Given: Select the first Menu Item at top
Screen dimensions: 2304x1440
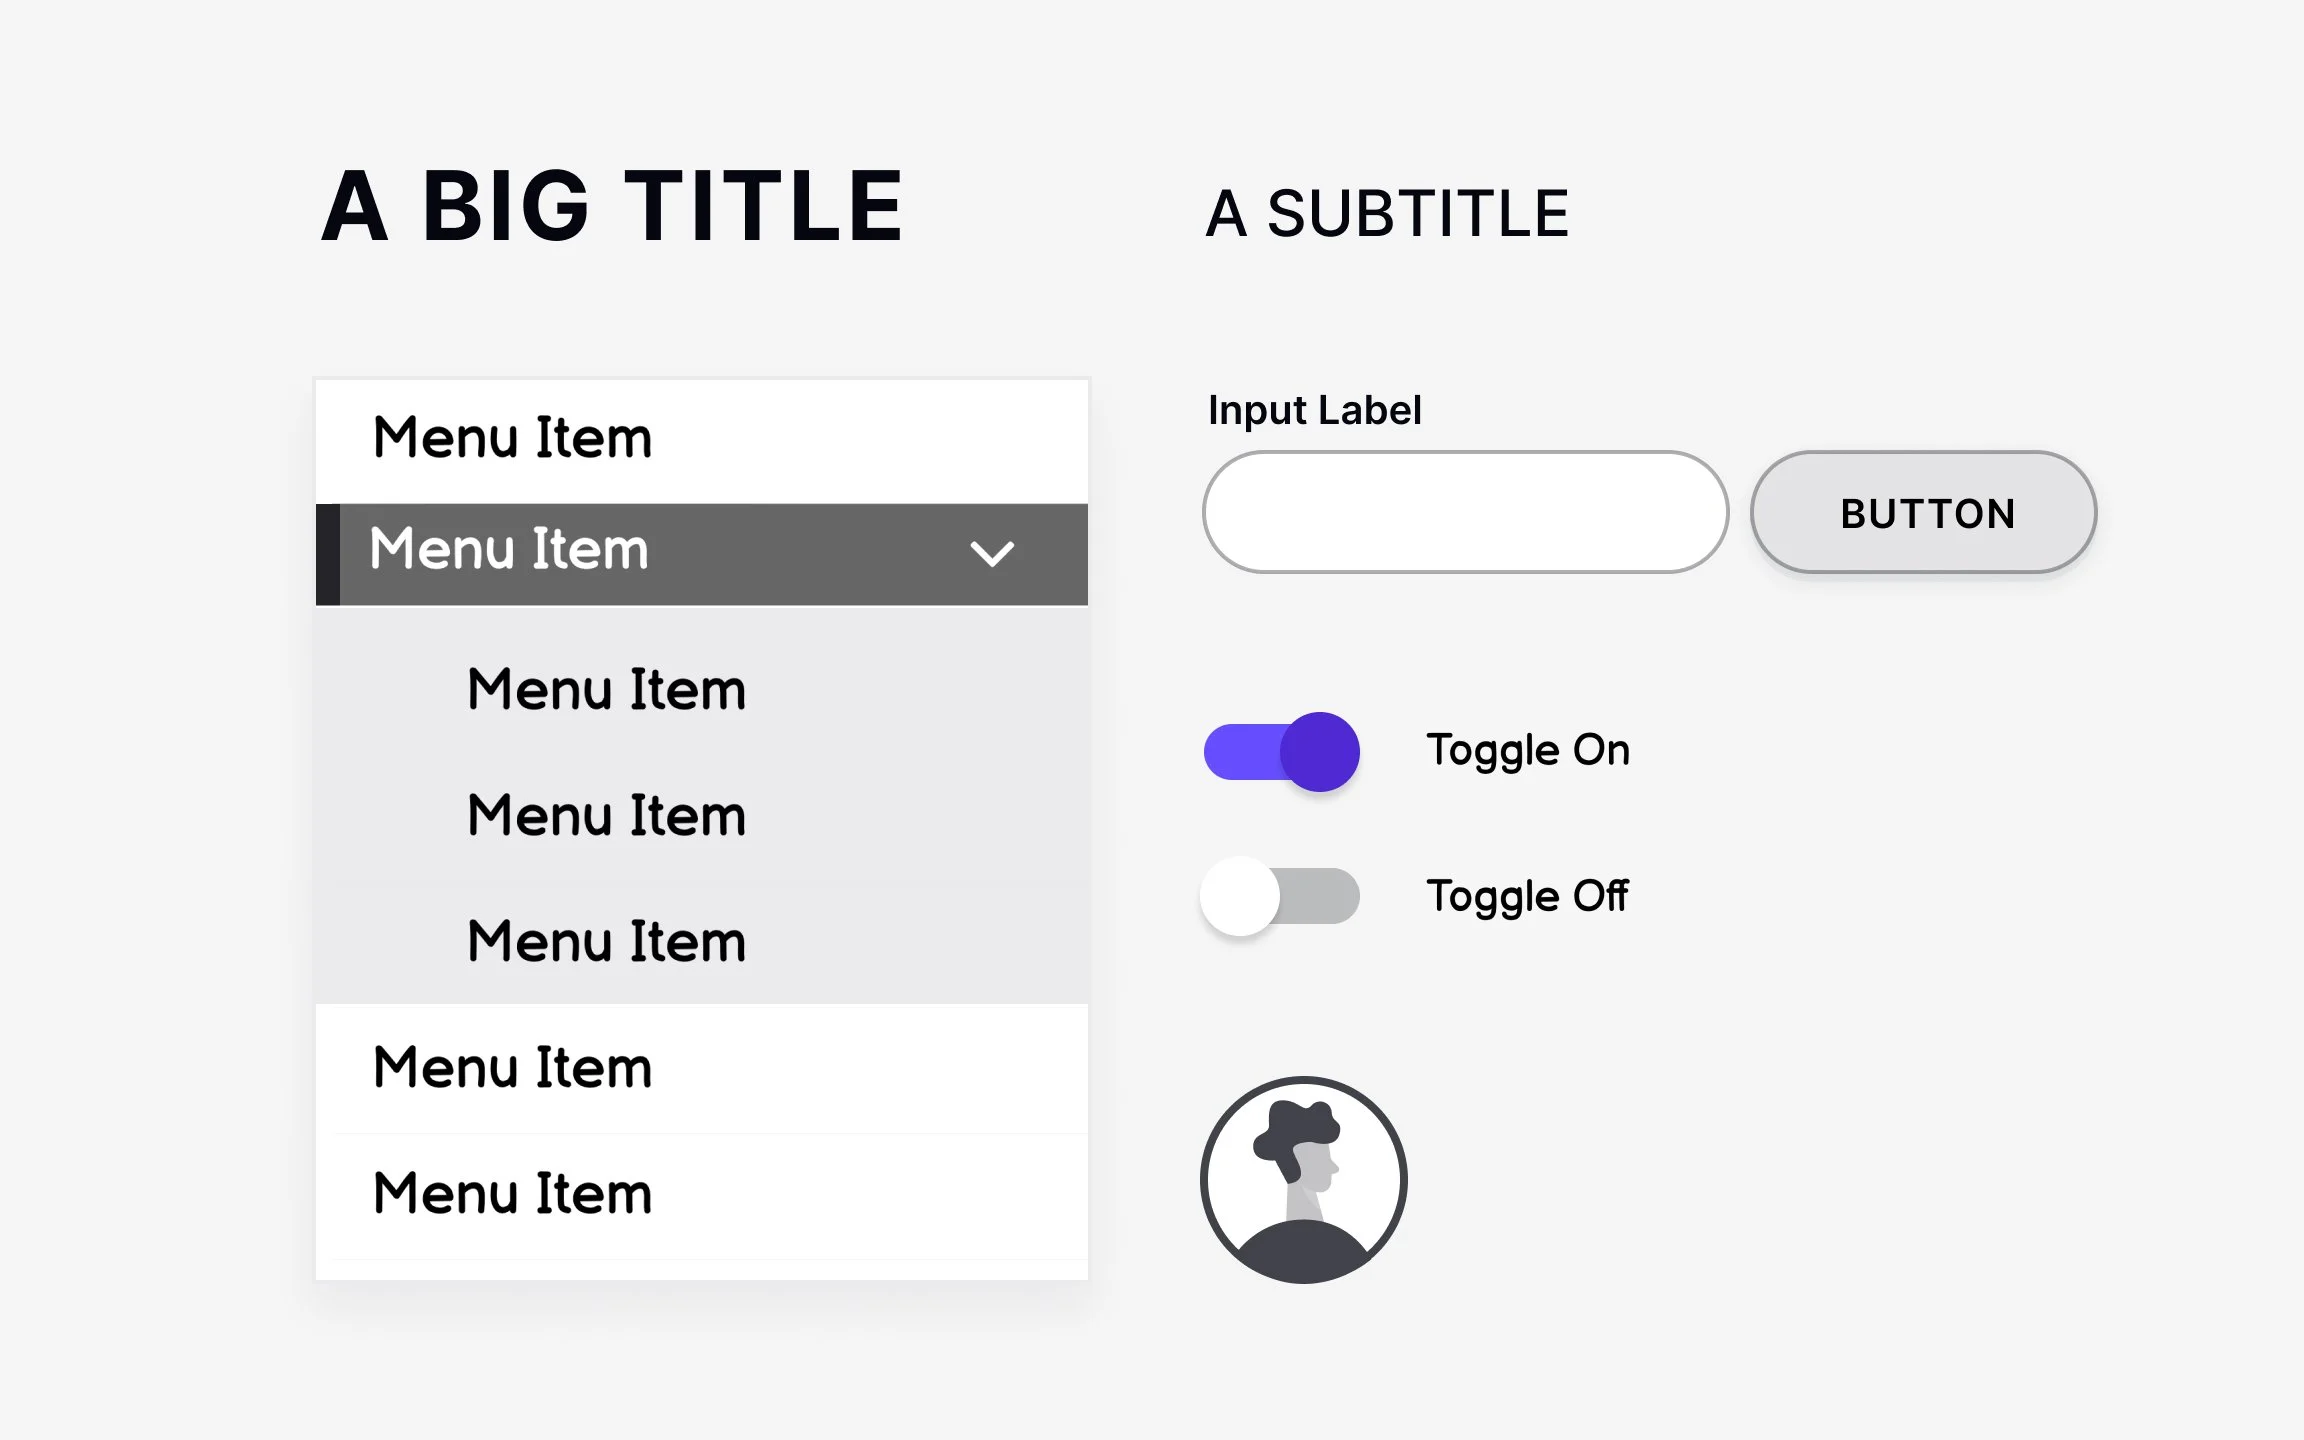Looking at the screenshot, I should point(512,439).
